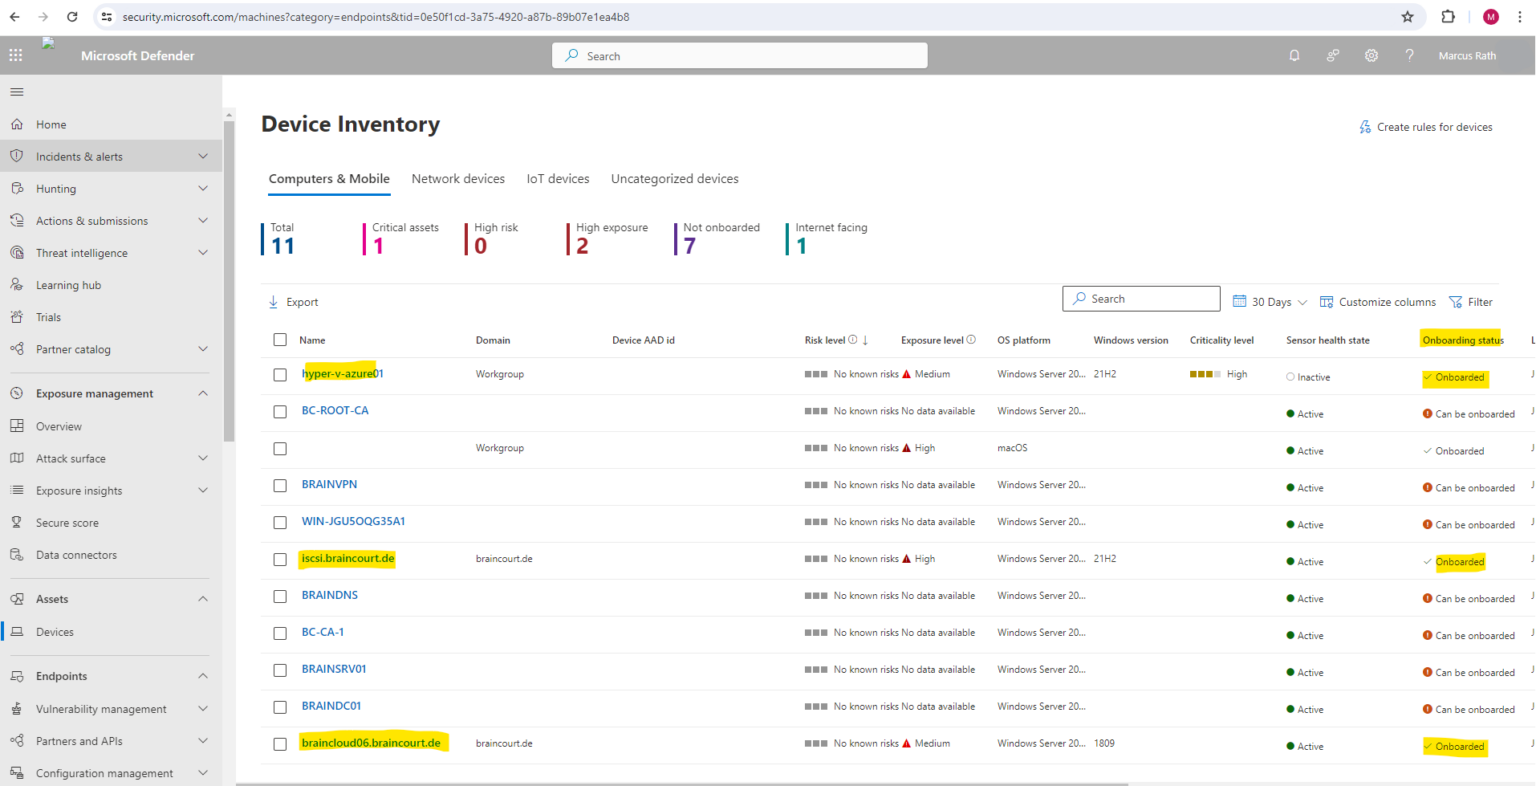Open help using the question mark icon

click(1409, 55)
